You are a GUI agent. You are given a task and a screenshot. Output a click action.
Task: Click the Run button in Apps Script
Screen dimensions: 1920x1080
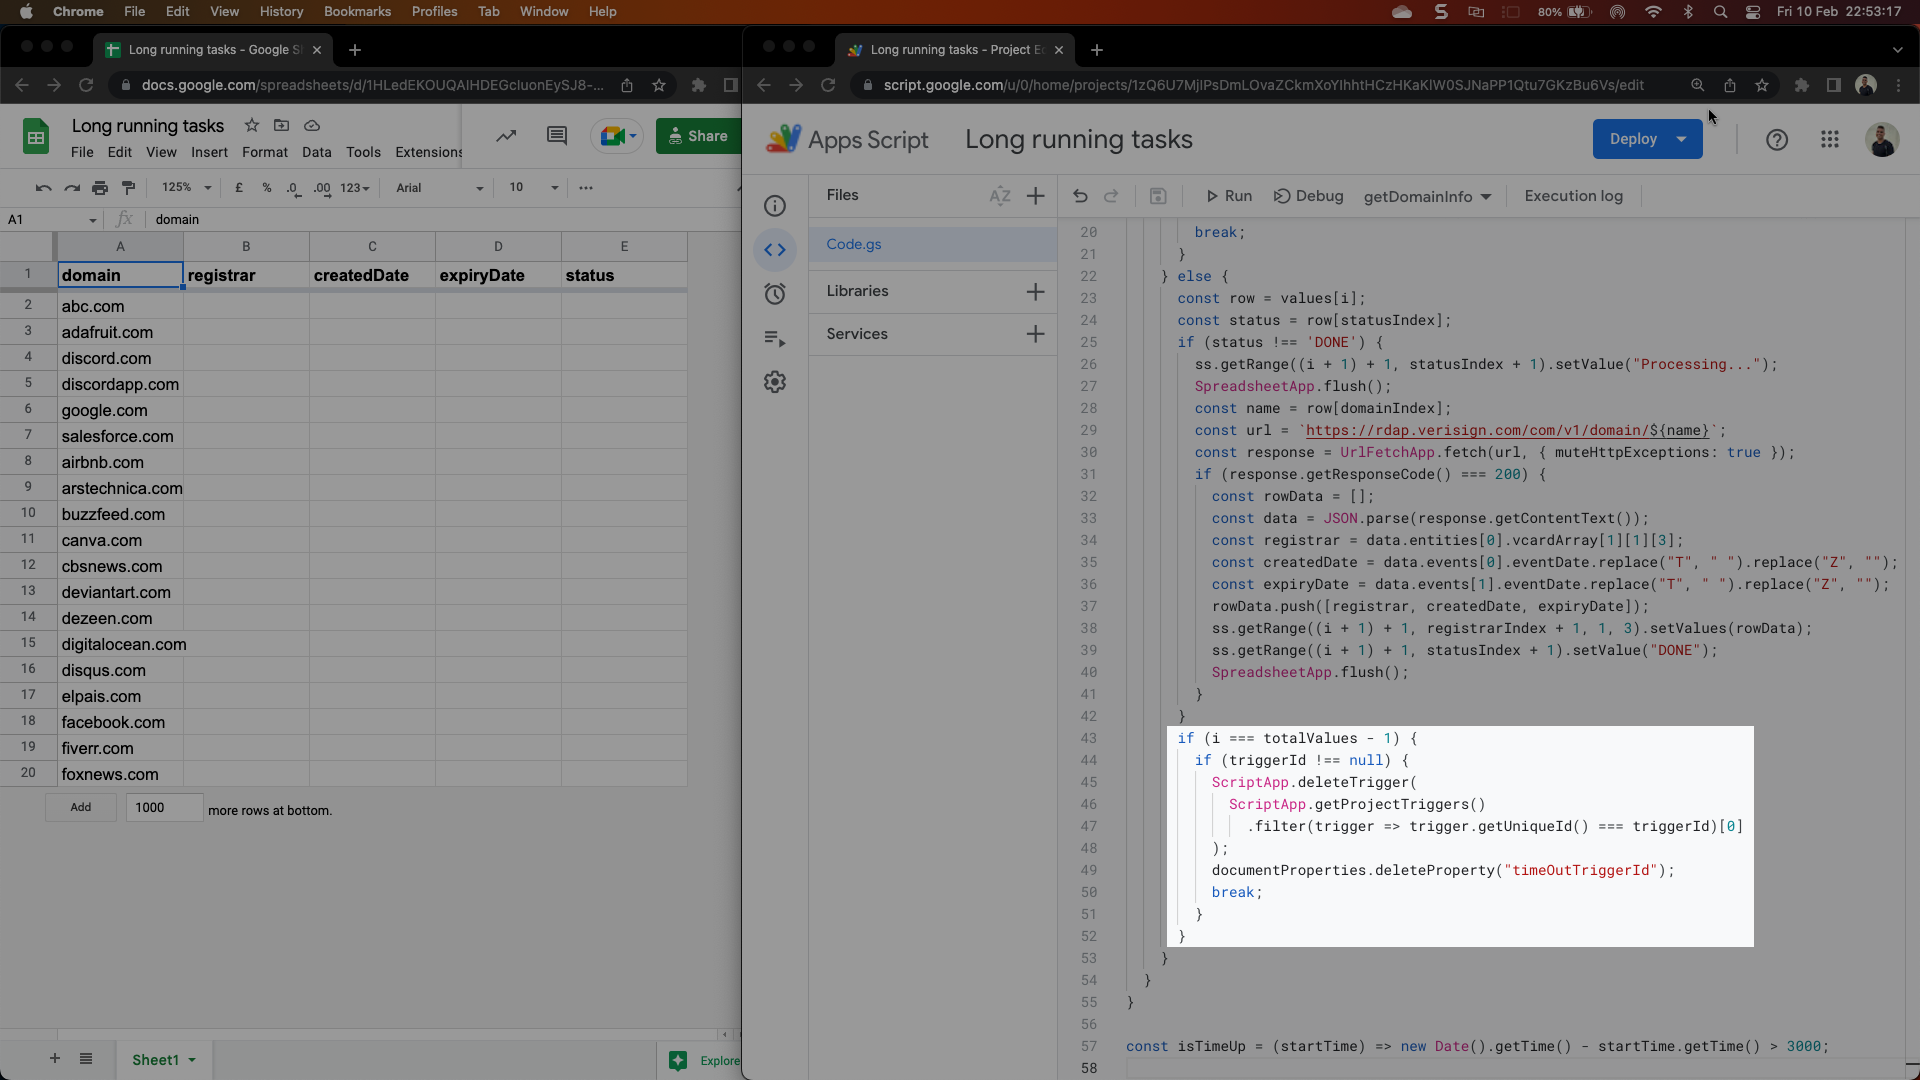[1229, 196]
